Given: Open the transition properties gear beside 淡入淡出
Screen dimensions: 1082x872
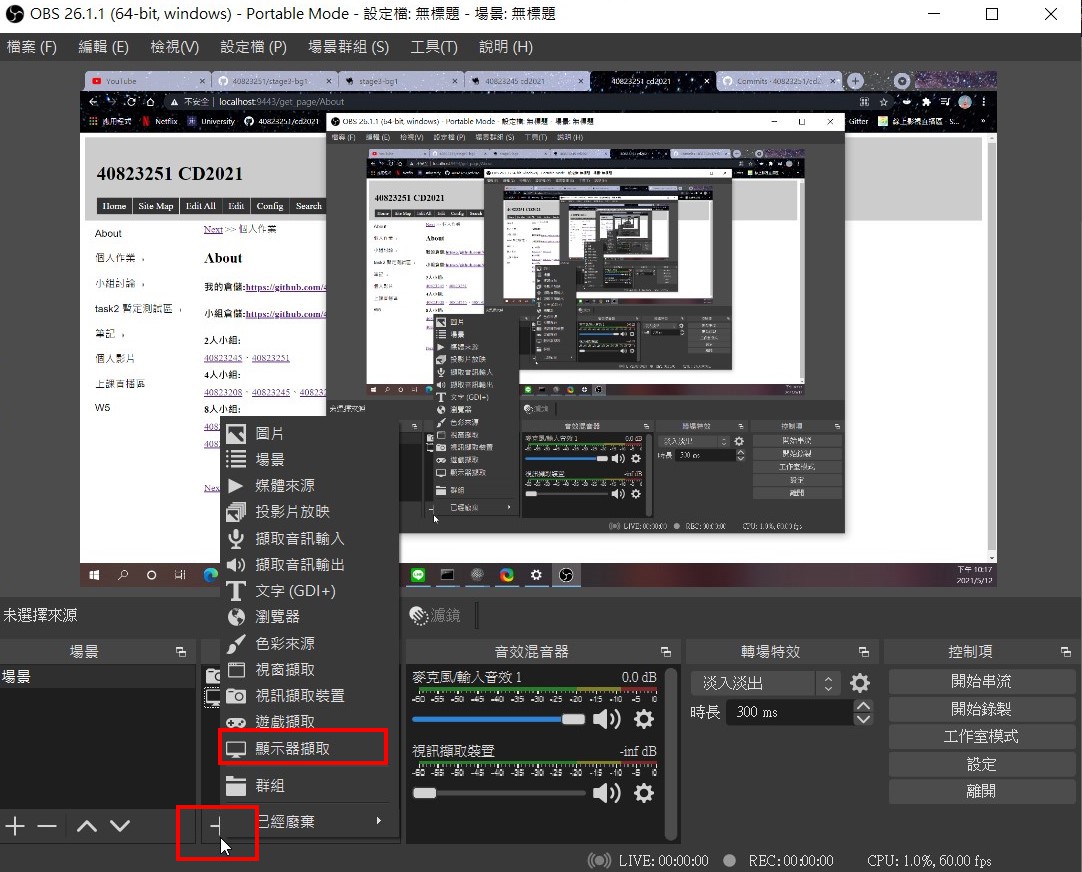Looking at the screenshot, I should pyautogui.click(x=859, y=684).
